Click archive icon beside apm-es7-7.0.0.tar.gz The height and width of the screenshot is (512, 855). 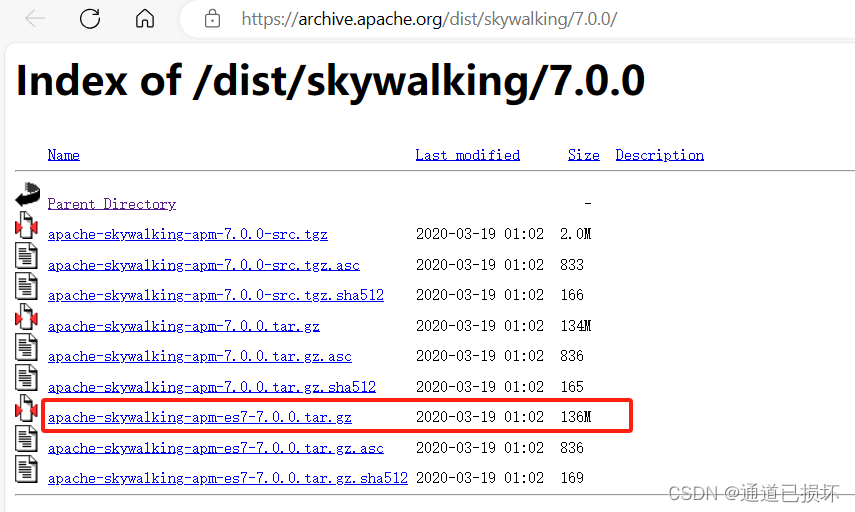tap(26, 408)
